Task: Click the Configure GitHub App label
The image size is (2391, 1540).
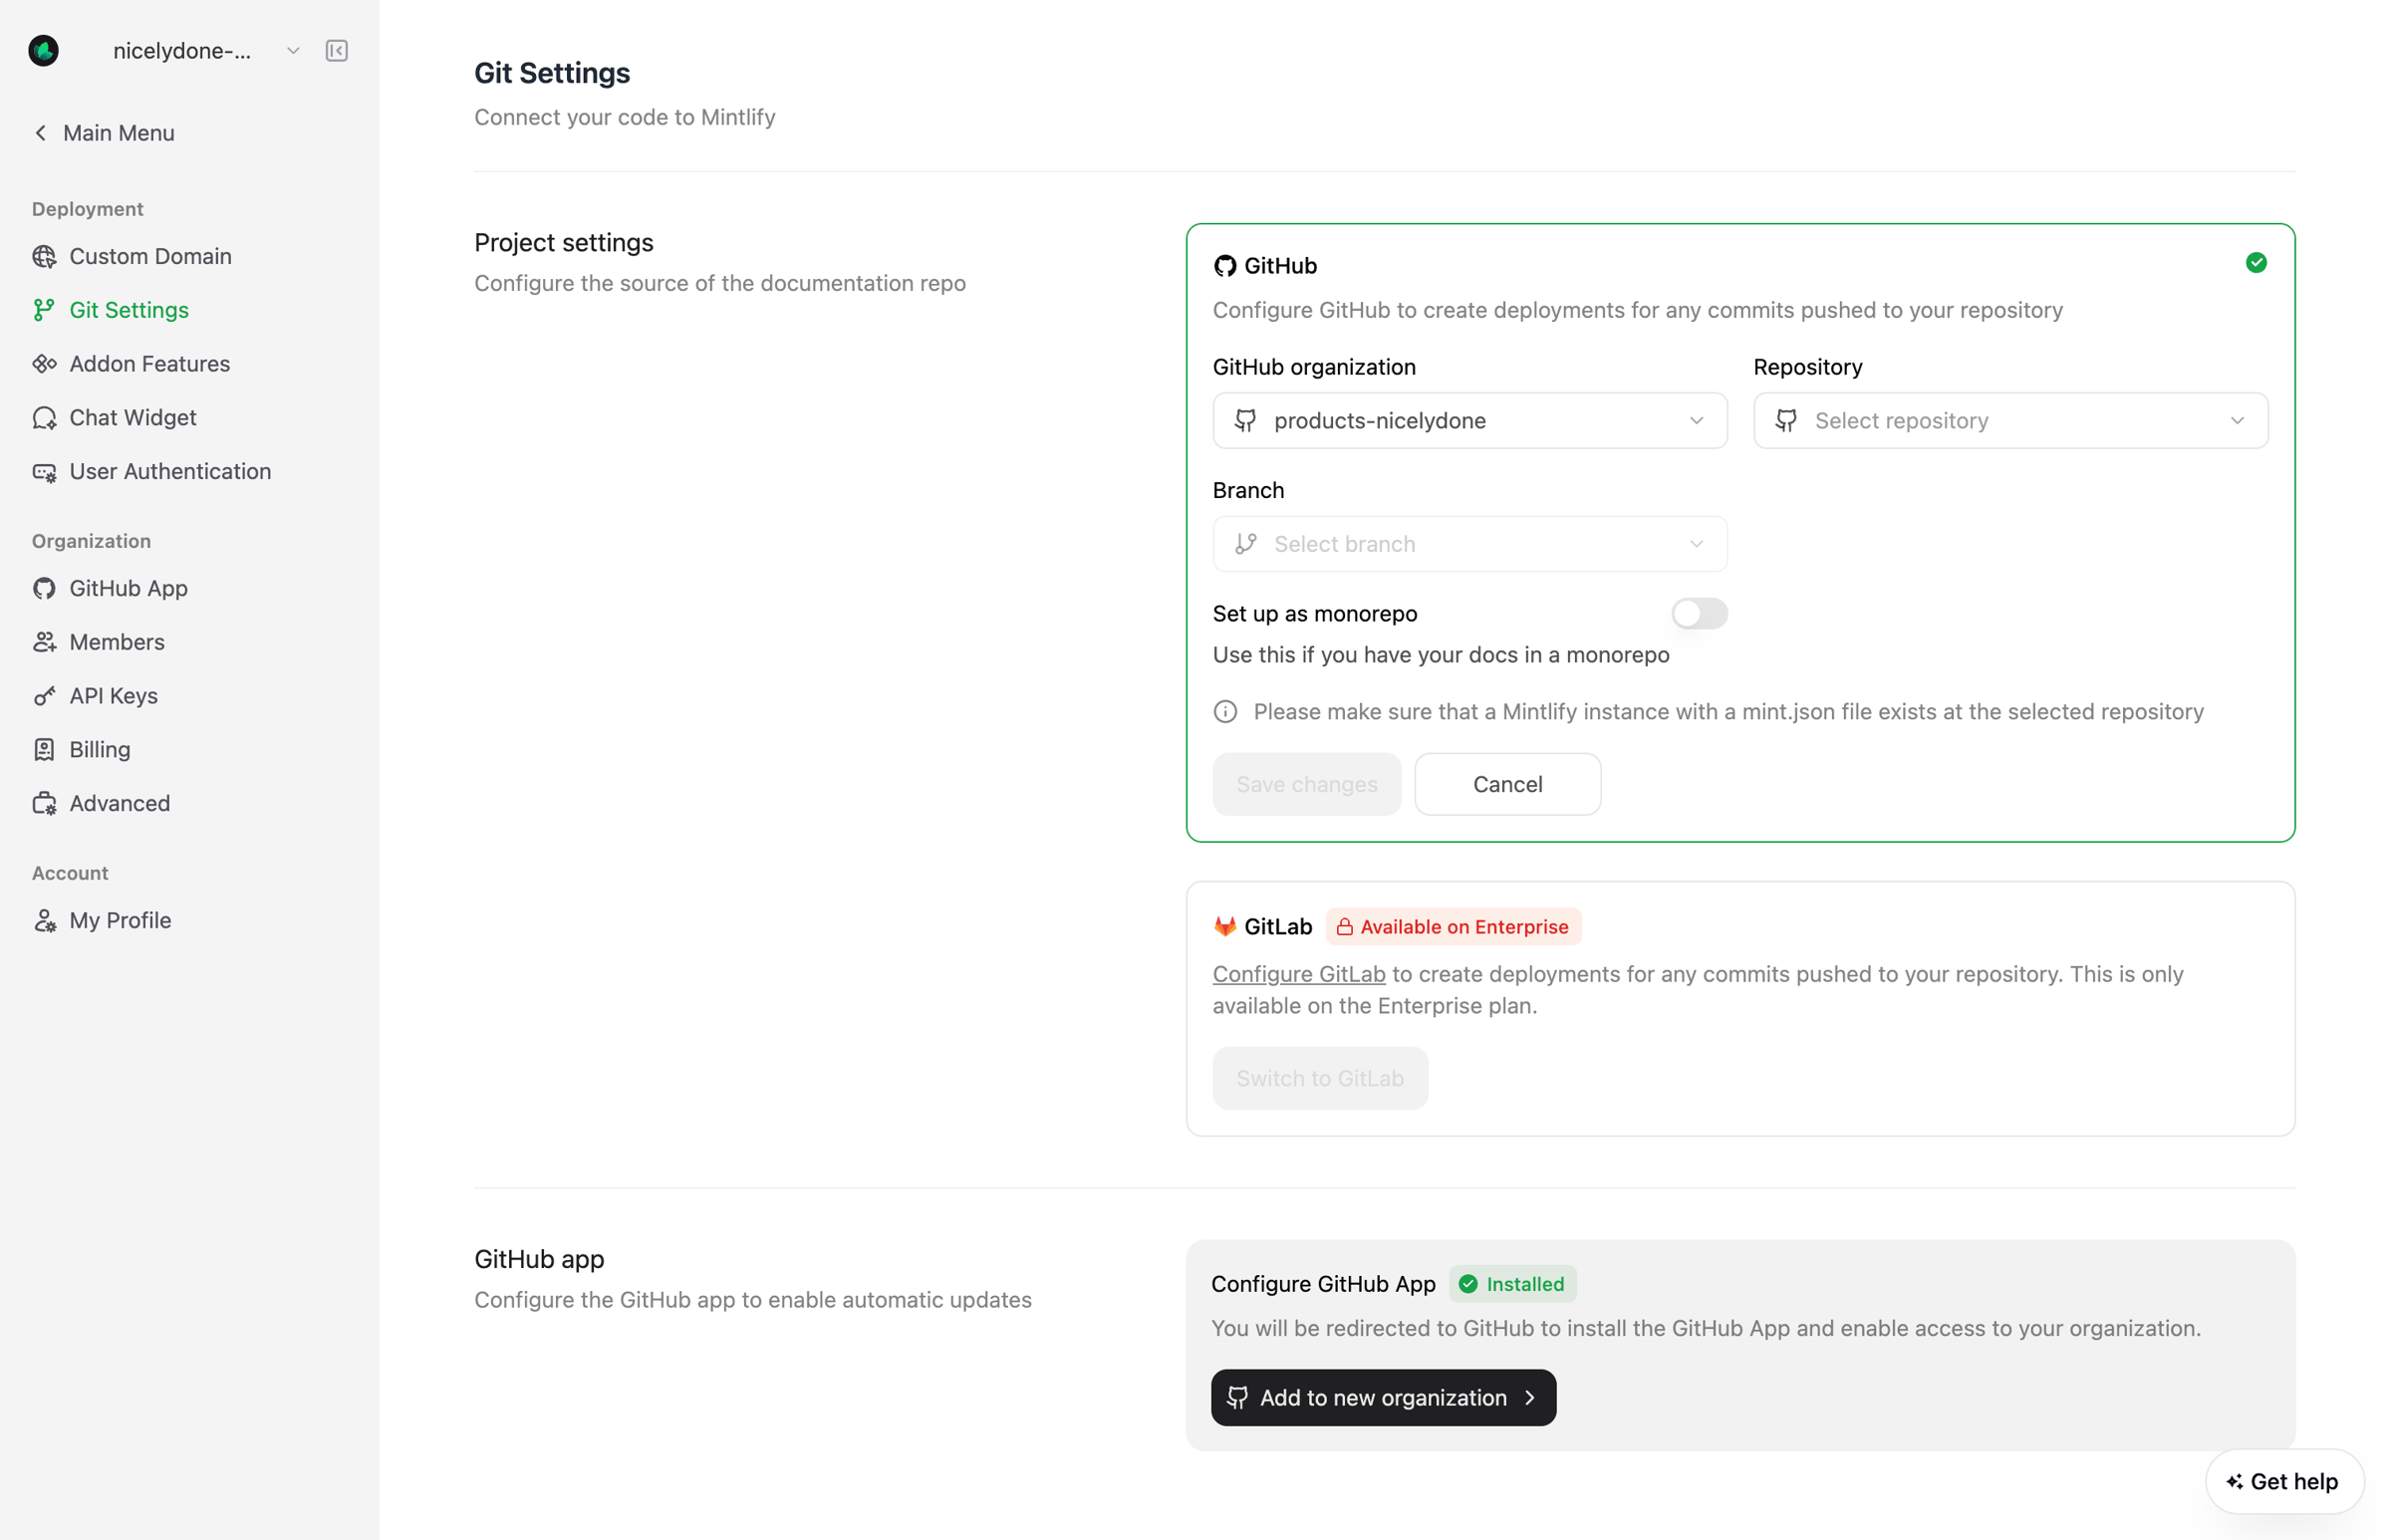Action: (x=1323, y=1285)
